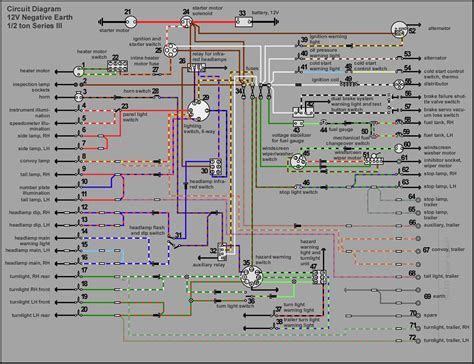Select the hazard warning switch symbol 35
This screenshot has height=364, width=474.
click(251, 277)
